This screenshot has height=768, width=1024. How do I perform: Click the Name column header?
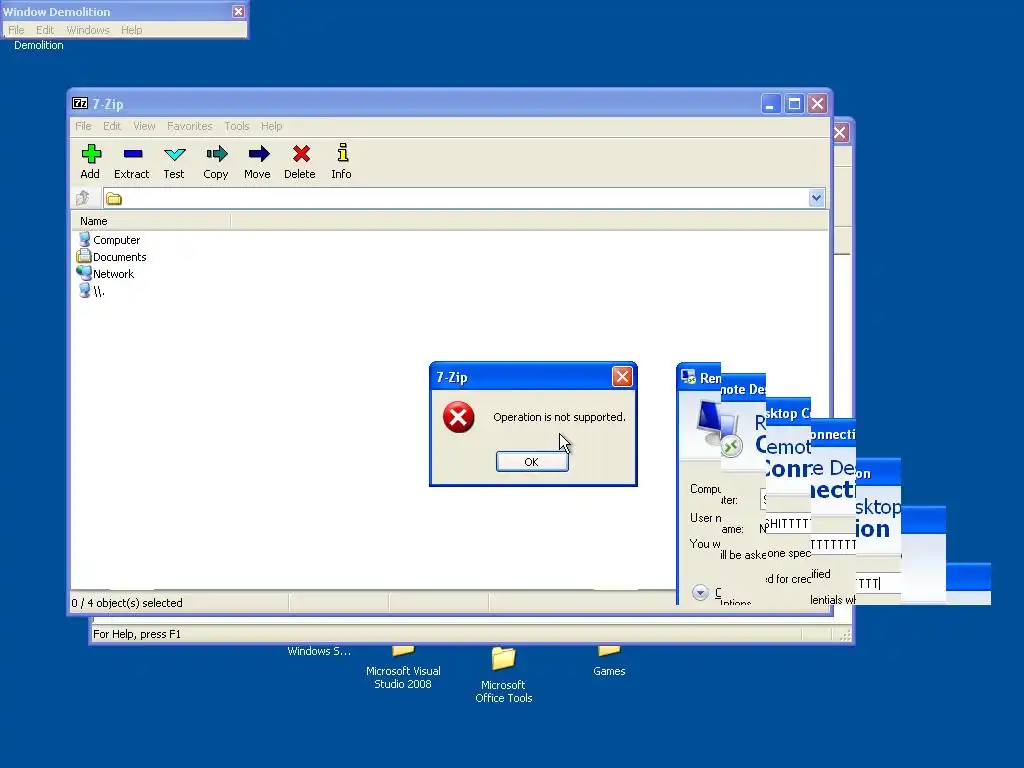[152, 221]
